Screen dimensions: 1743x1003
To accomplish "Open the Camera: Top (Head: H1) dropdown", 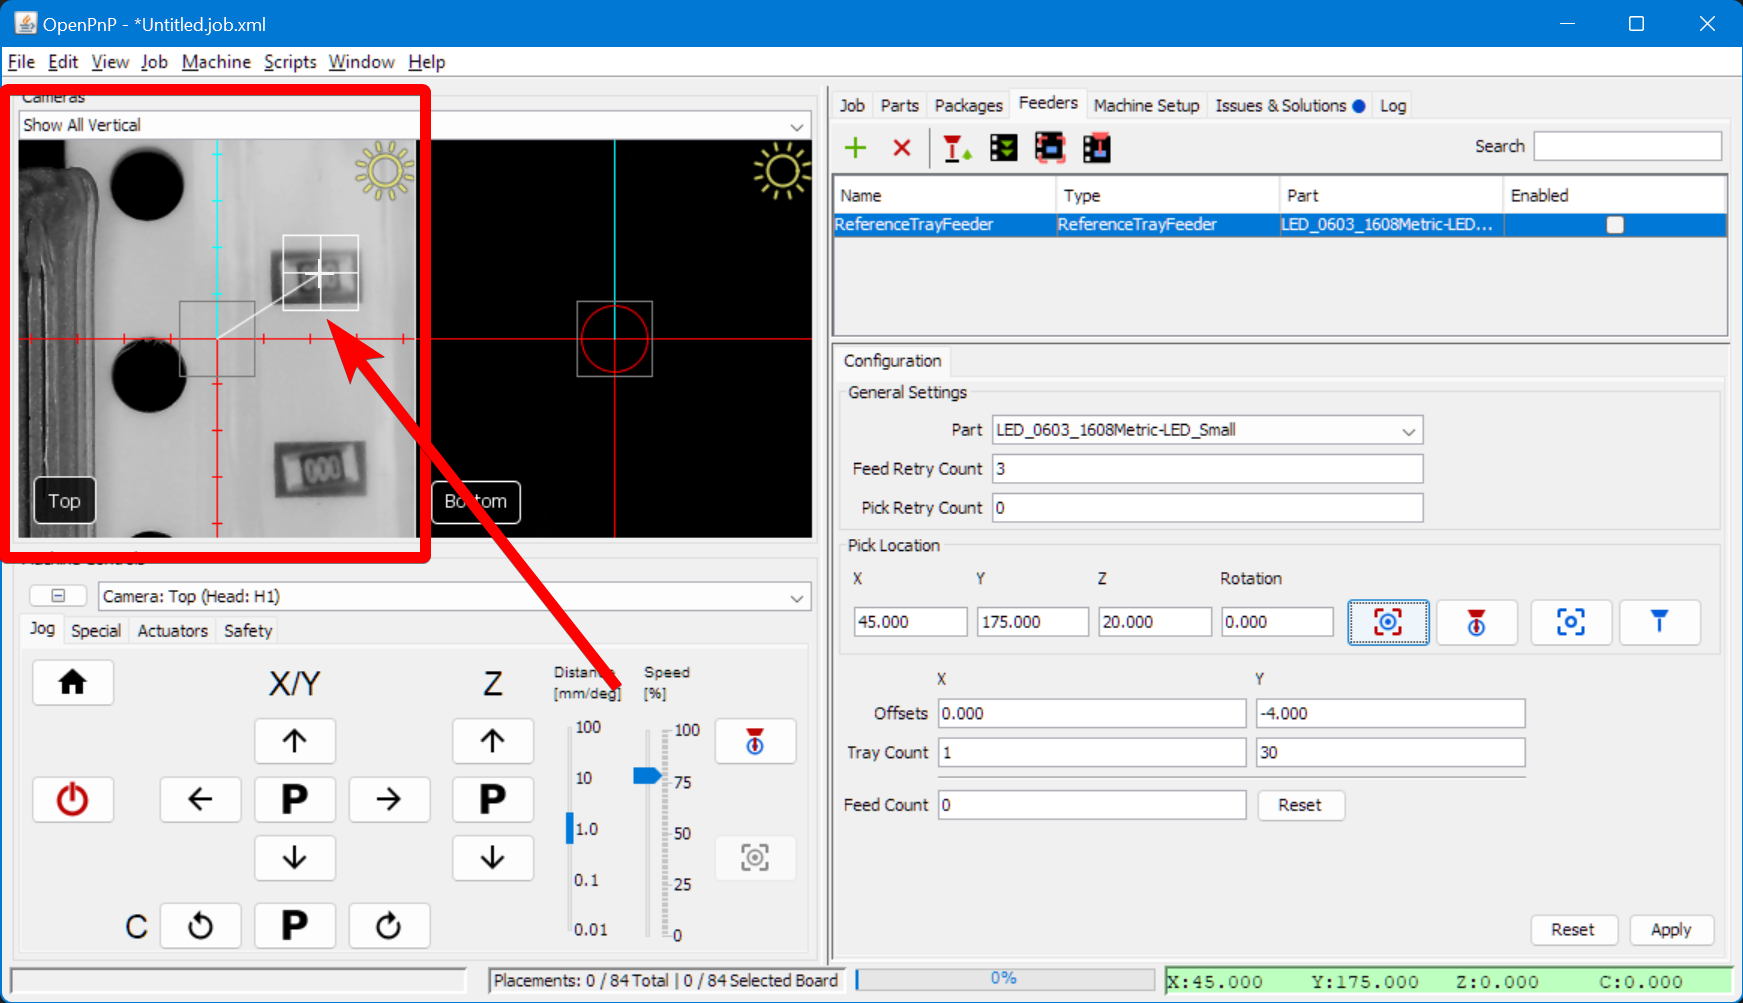I will coord(797,596).
